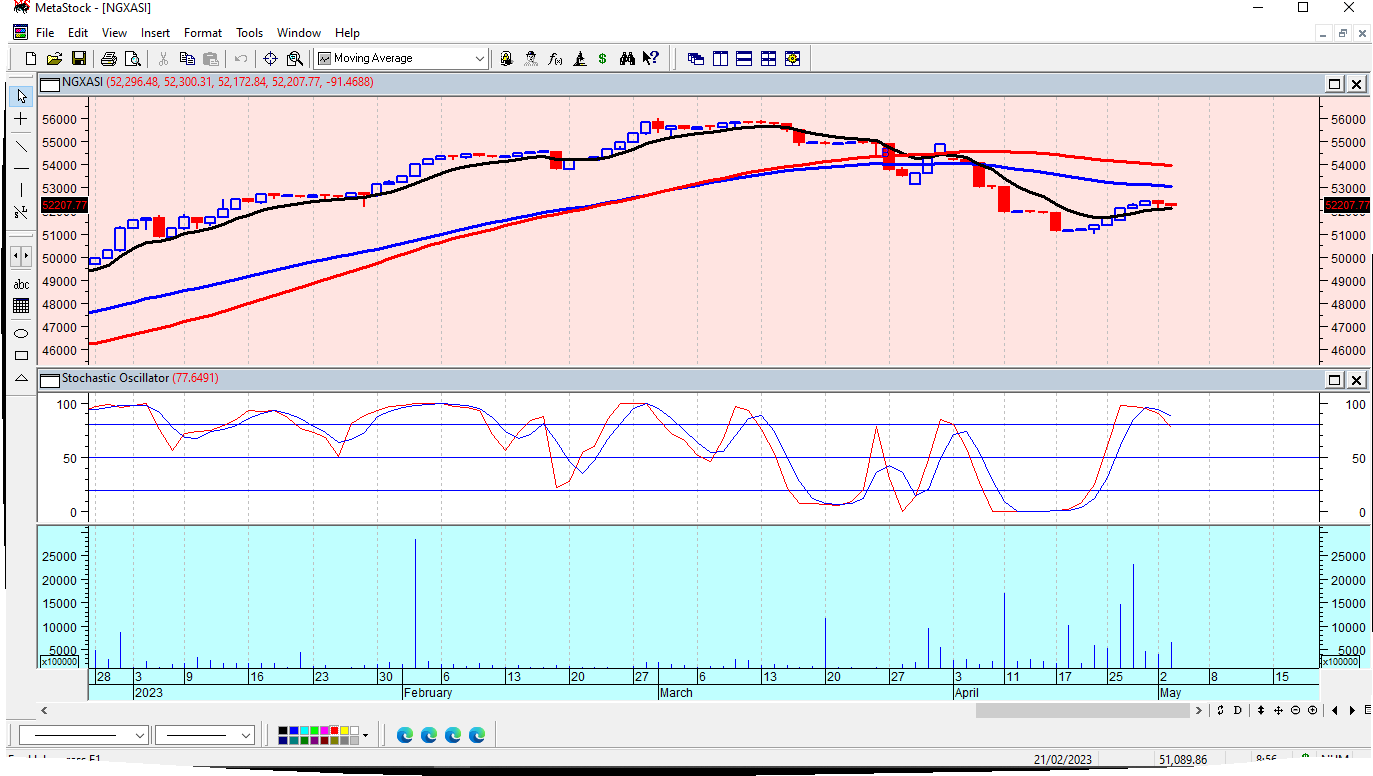Screen dimensions: 1373x776
Task: Click the Paste clipboard icon
Action: pos(211,59)
